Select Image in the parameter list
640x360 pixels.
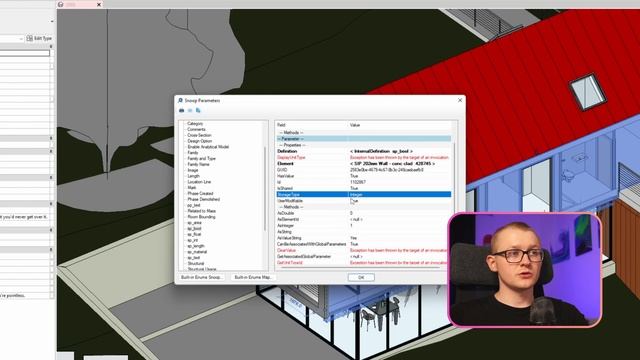[x=193, y=170]
